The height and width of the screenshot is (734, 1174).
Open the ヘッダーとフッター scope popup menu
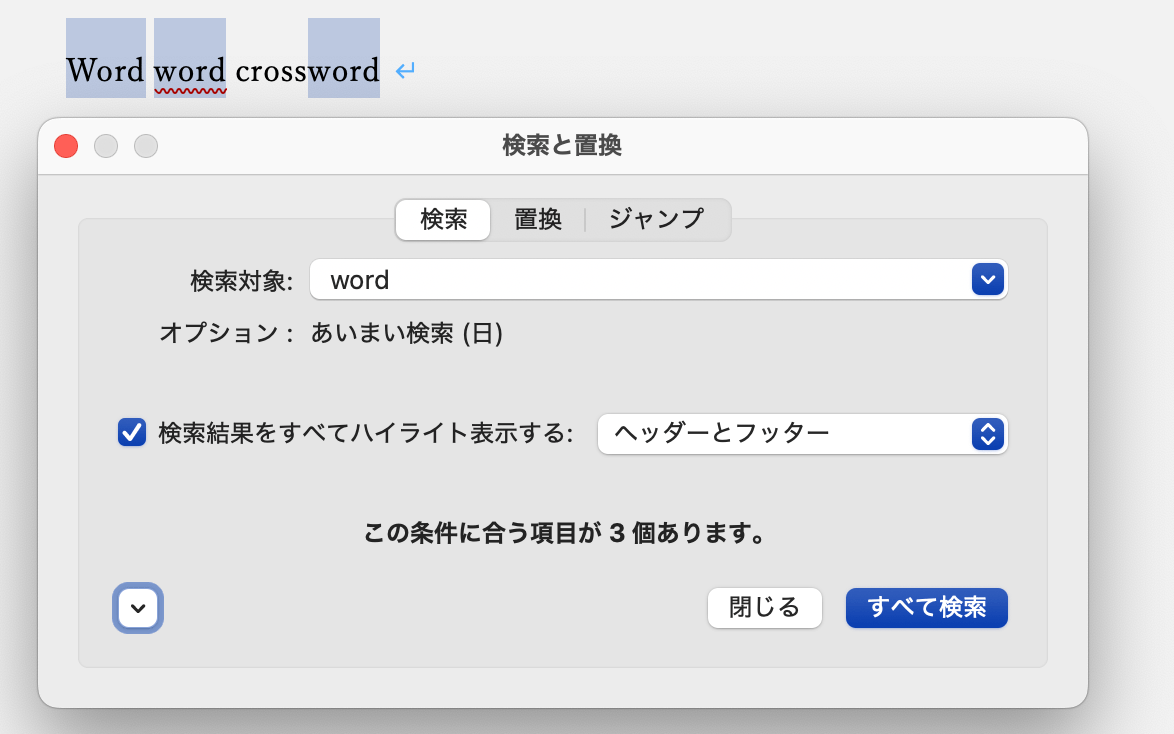pos(800,434)
